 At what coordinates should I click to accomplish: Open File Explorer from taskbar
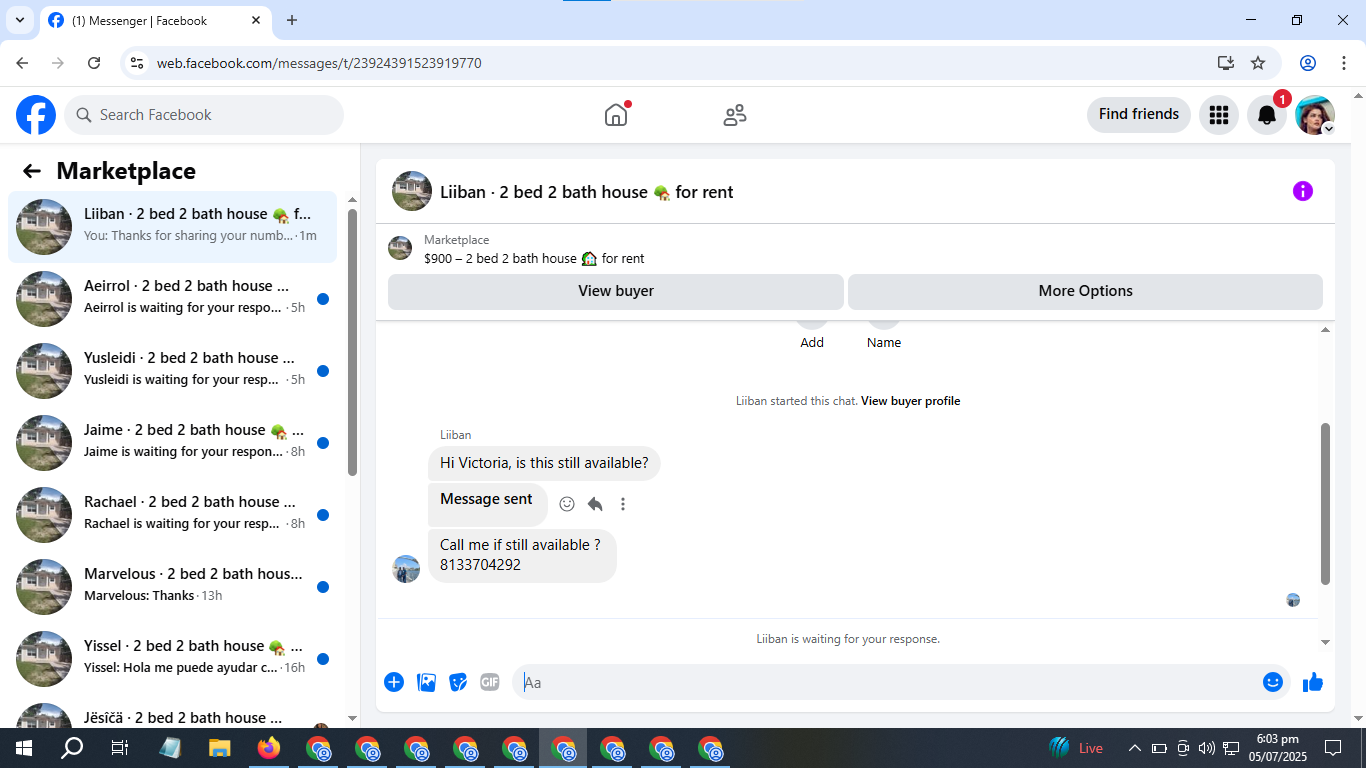(x=219, y=748)
